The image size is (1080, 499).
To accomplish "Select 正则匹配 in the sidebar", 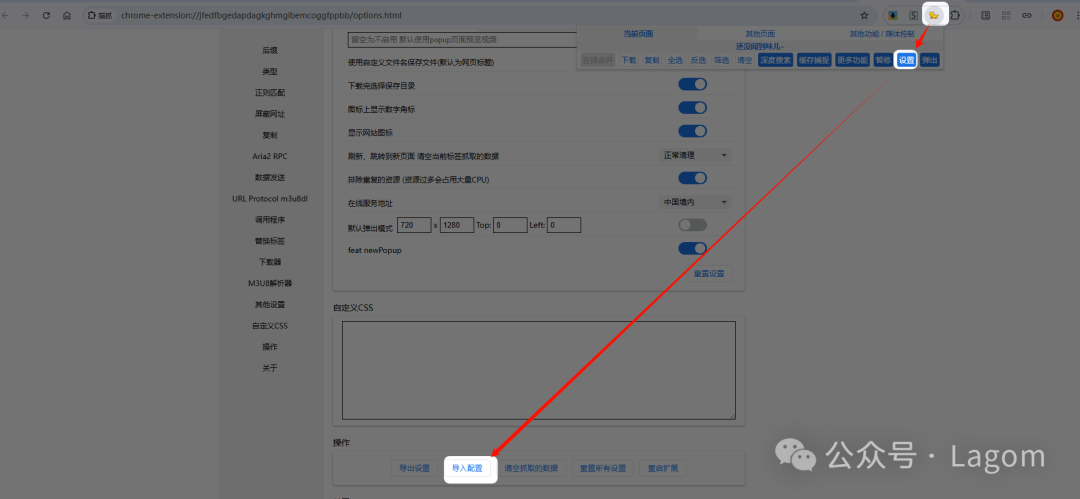I will (269, 92).
